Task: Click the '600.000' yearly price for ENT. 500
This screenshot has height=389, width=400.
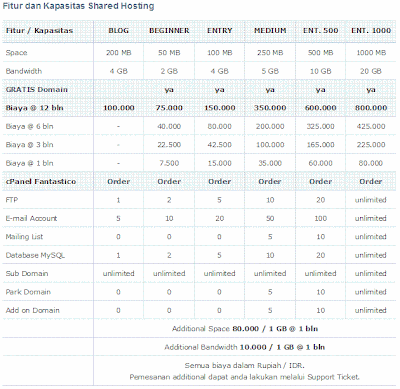Action: [320, 108]
